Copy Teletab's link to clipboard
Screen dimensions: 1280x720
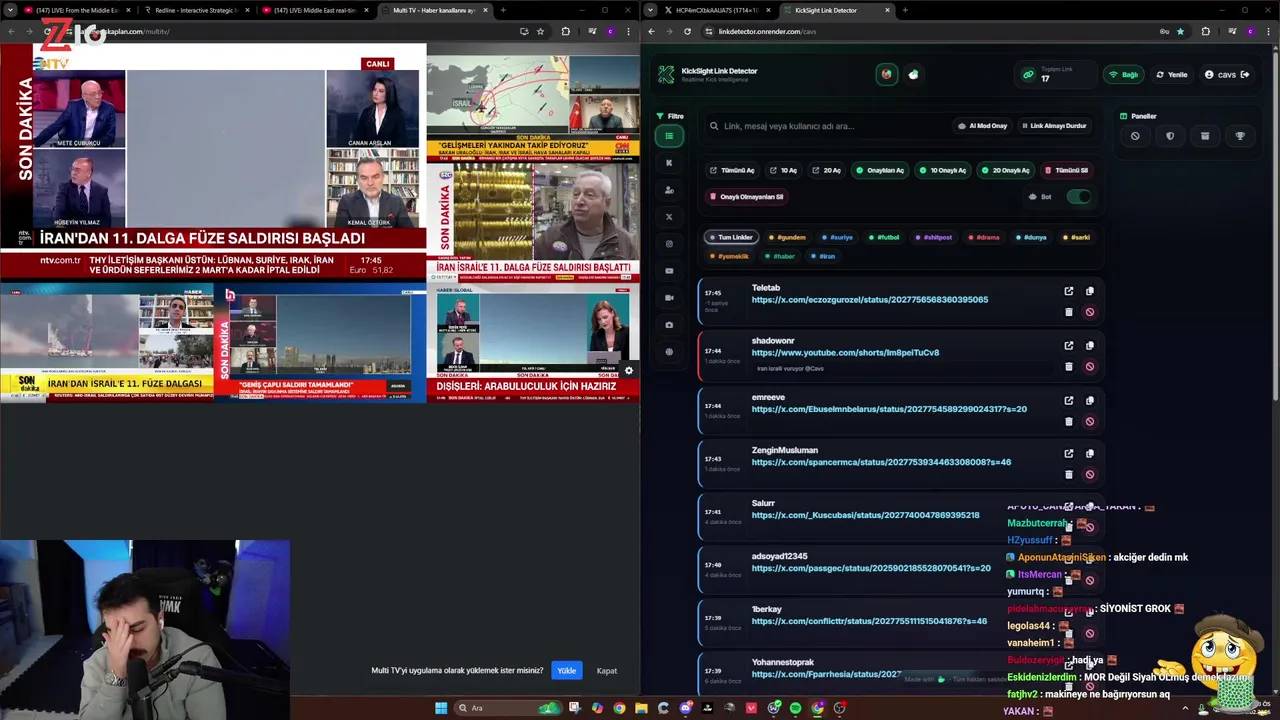pos(1090,291)
